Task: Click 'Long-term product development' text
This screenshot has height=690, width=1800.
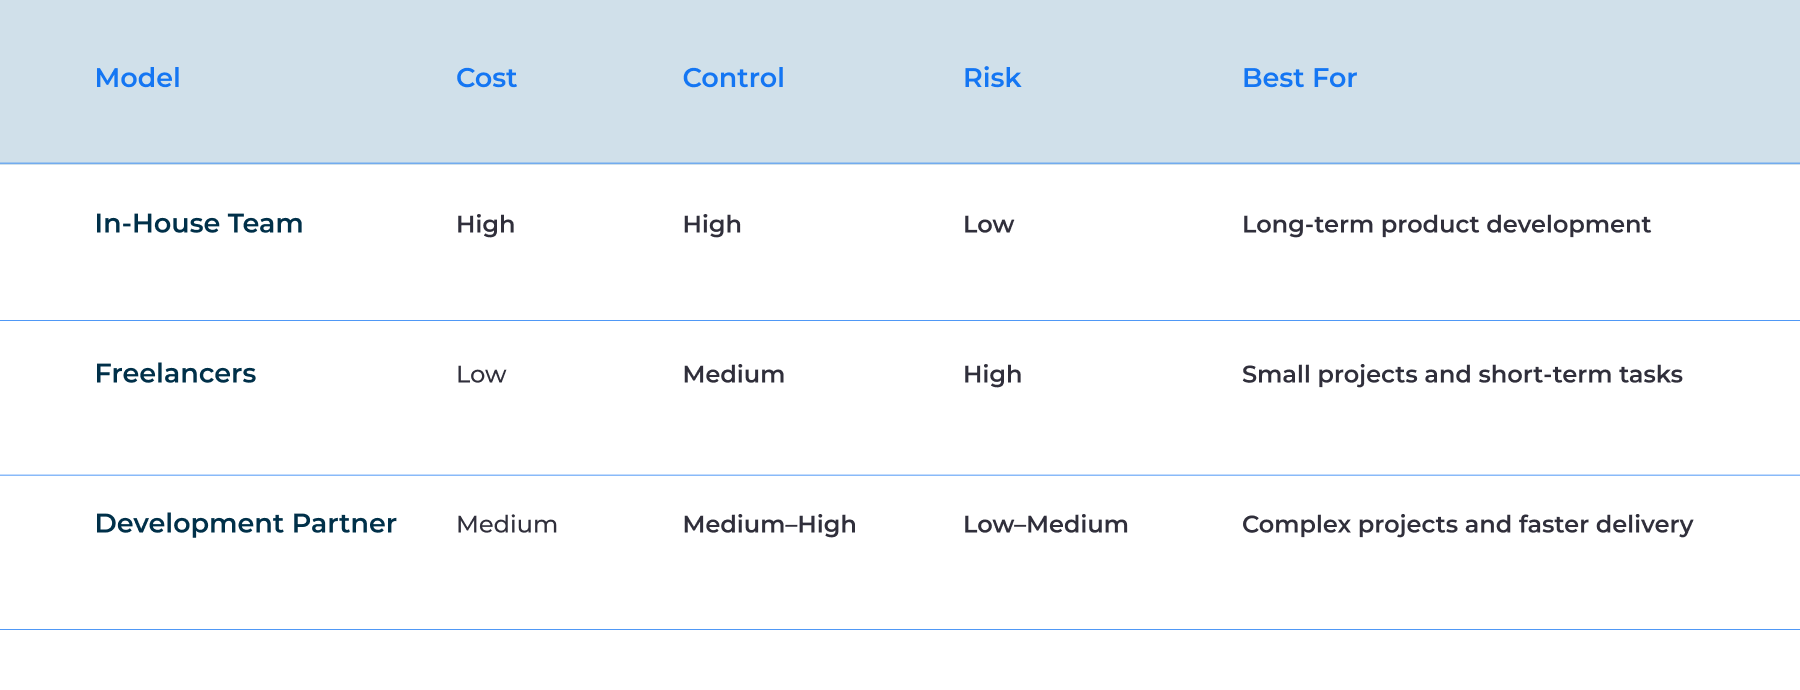Action: 1446,224
